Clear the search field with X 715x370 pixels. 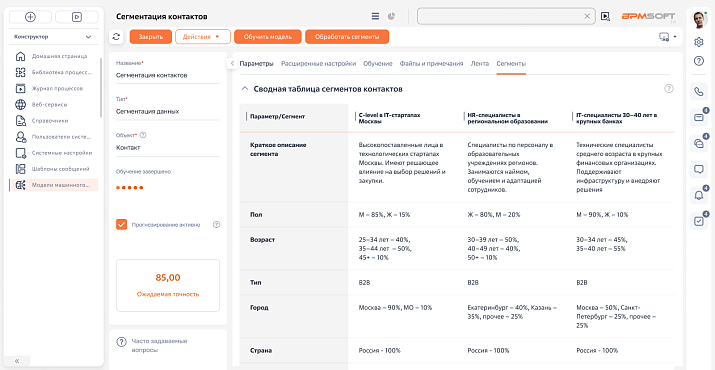(x=587, y=16)
